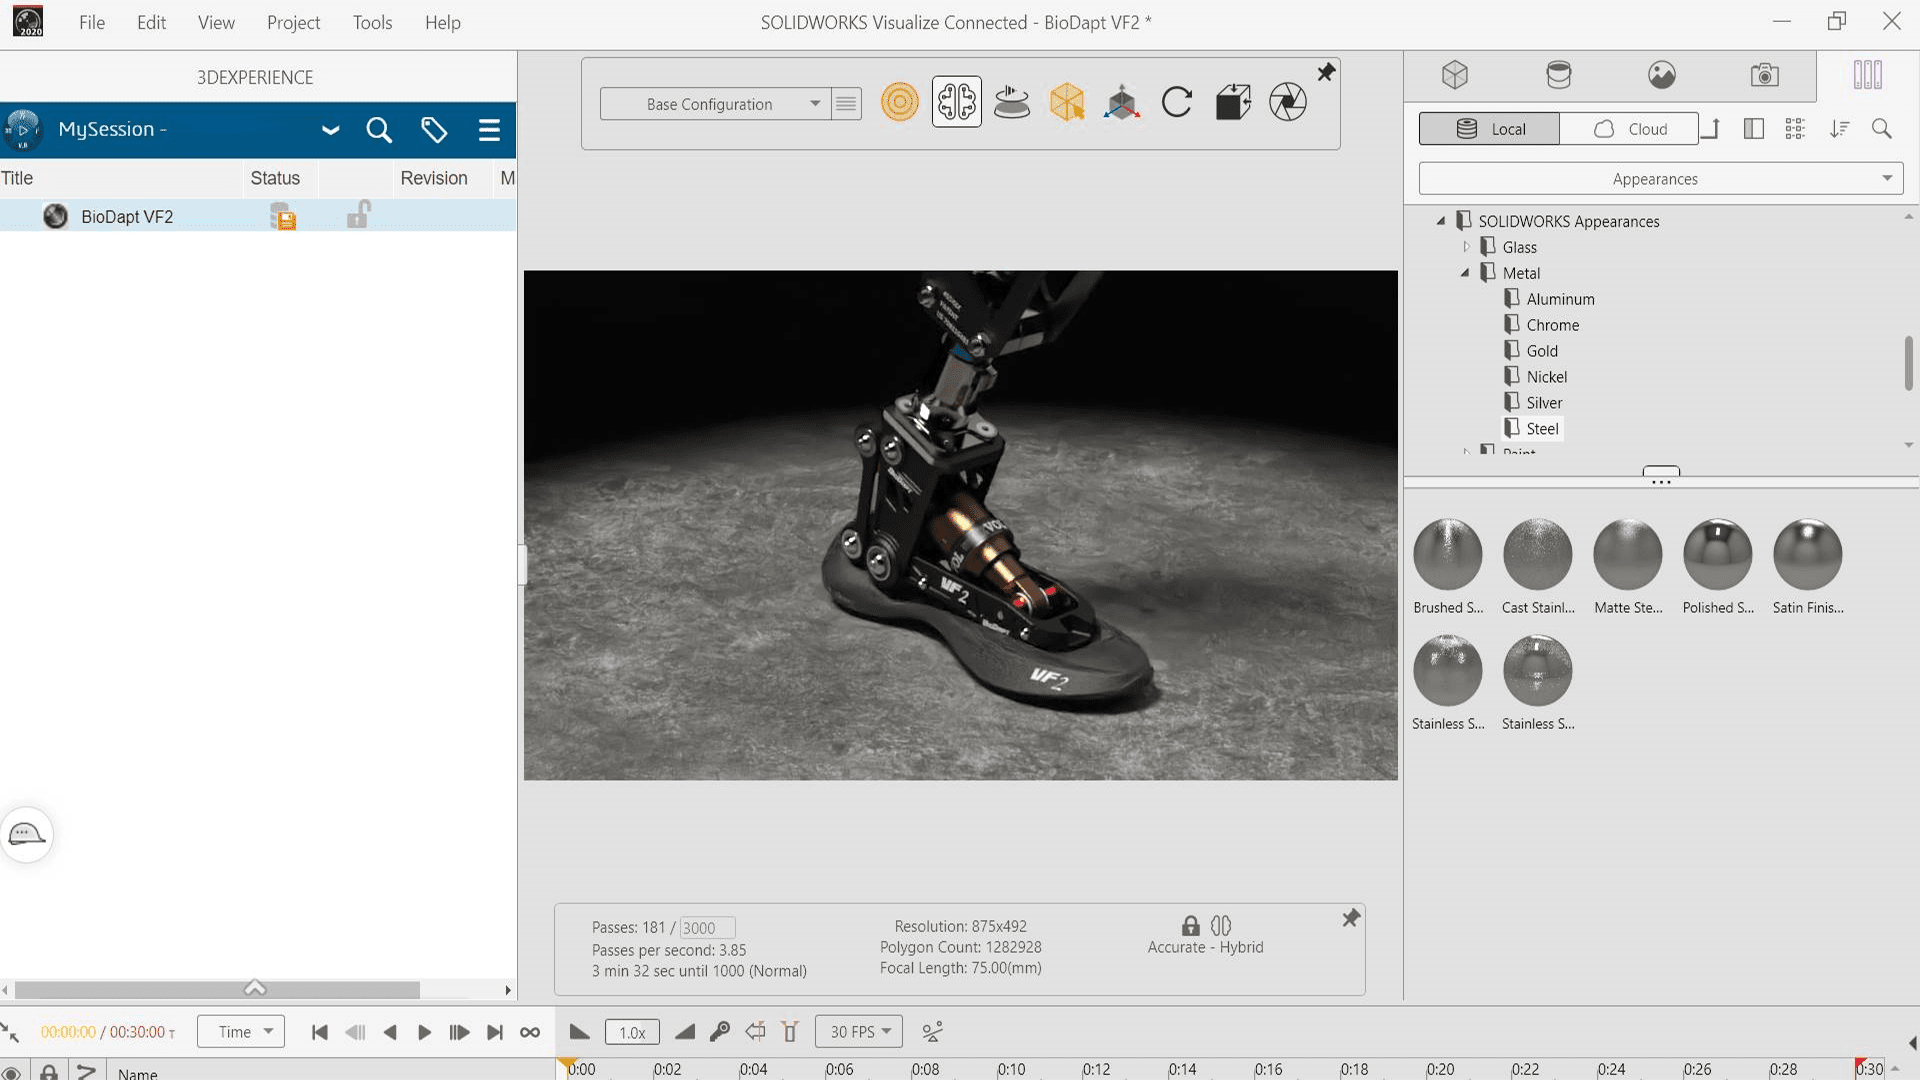
Task: Click the Polished Steel material swatch
Action: tap(1718, 553)
